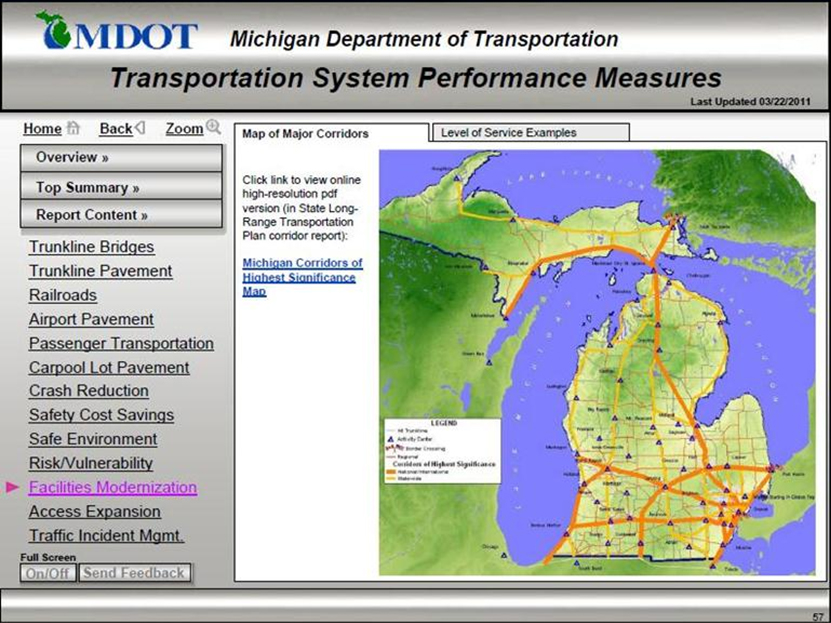
Task: Click the Transportation System Performance Measures title
Action: (416, 78)
